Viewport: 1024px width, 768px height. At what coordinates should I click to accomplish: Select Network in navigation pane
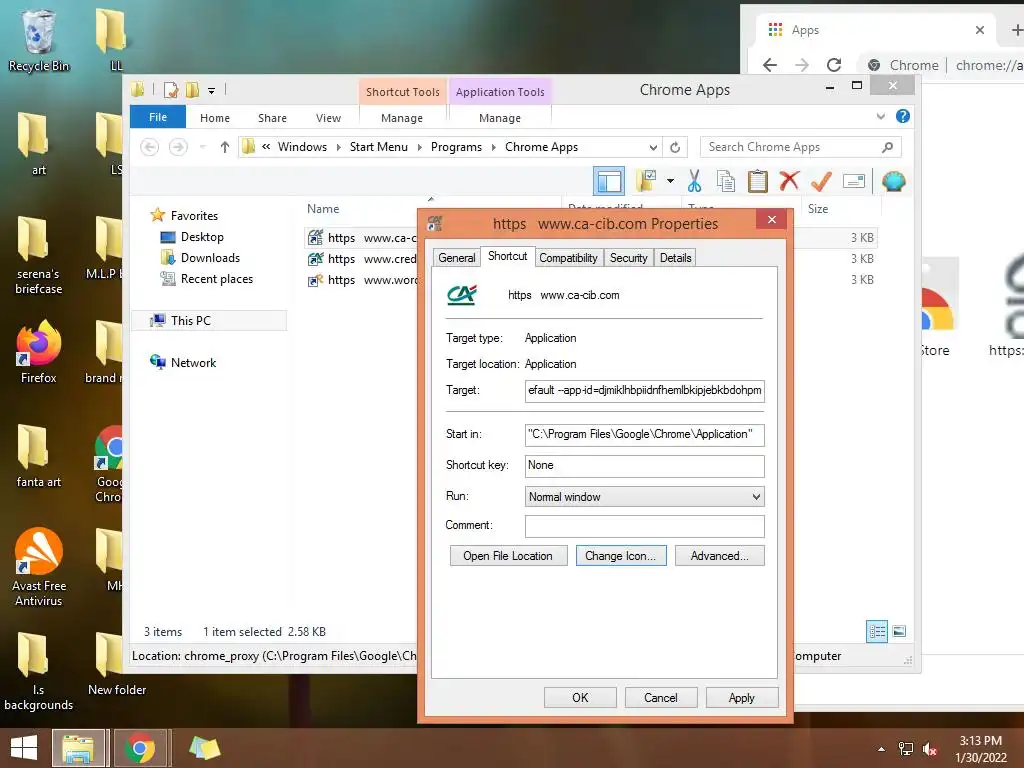193,362
